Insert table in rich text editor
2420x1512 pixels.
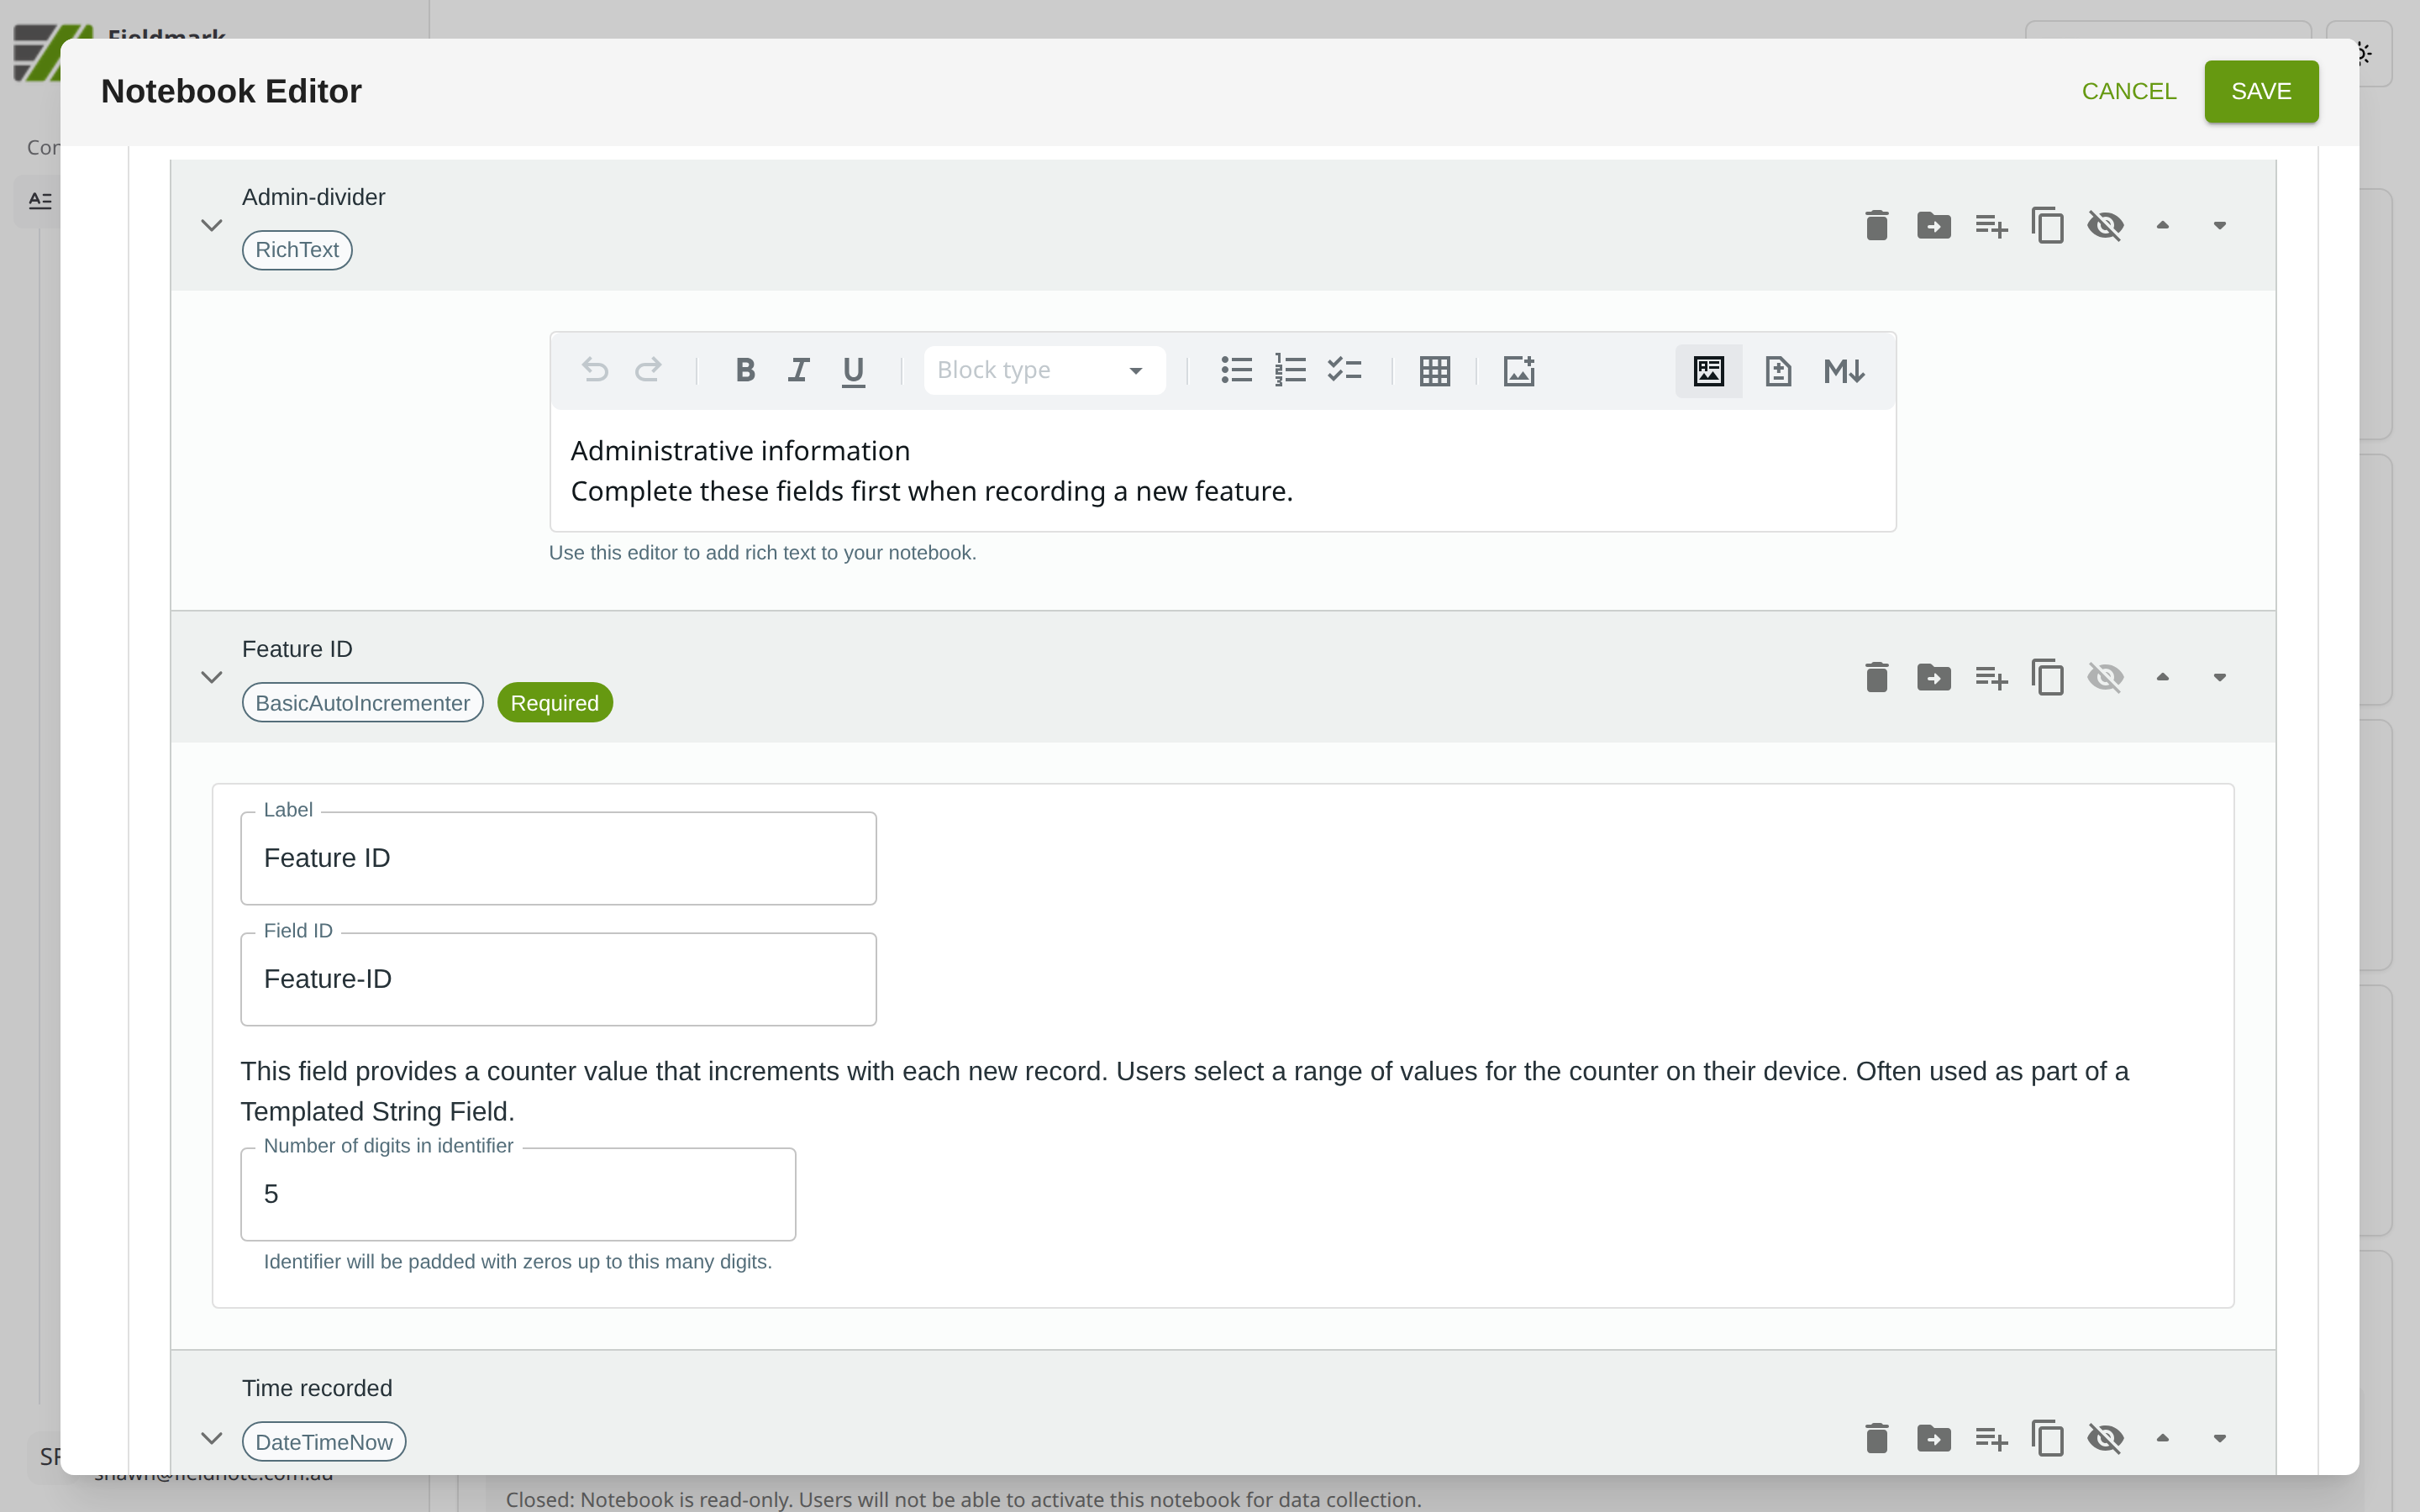coord(1434,371)
